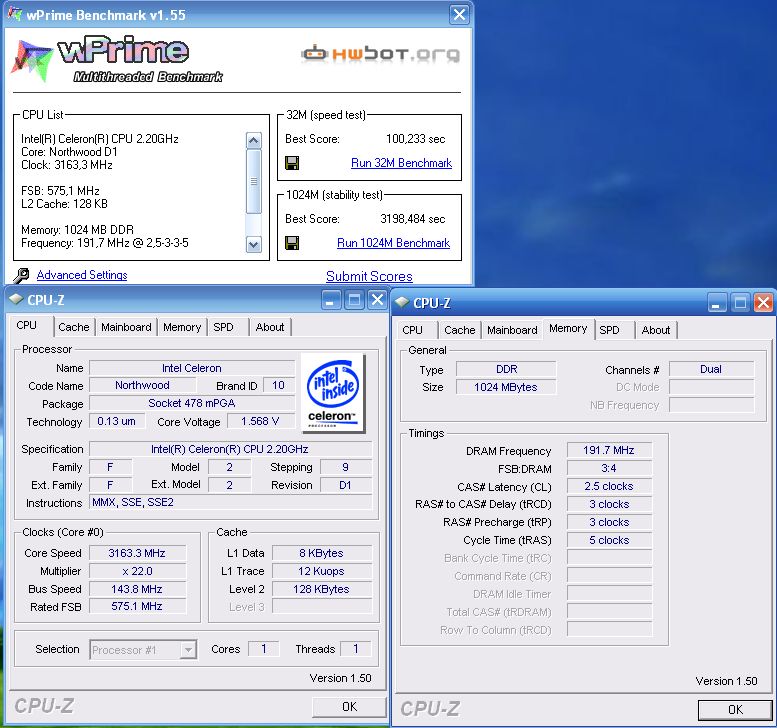The height and width of the screenshot is (728, 777).
Task: Open About tab in right CPU-Z
Action: (x=656, y=330)
